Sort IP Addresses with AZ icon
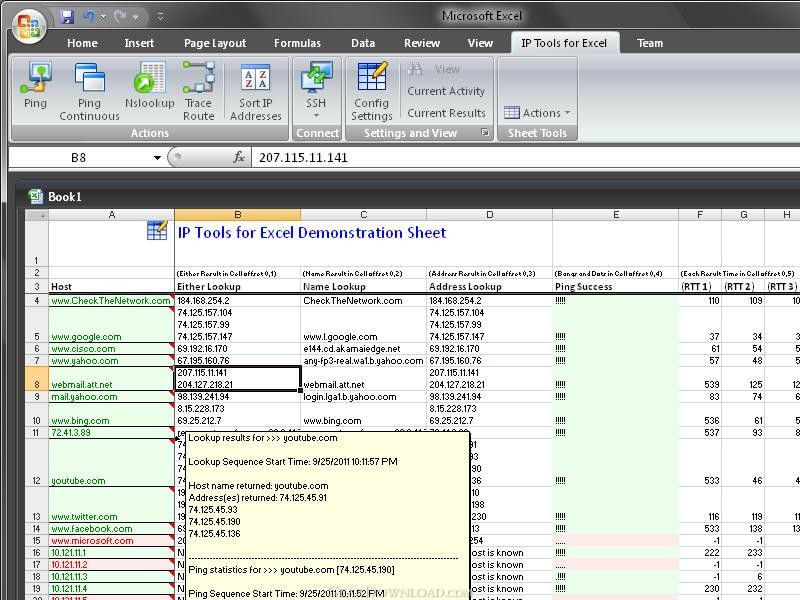Image resolution: width=800 pixels, height=600 pixels. (x=255, y=92)
